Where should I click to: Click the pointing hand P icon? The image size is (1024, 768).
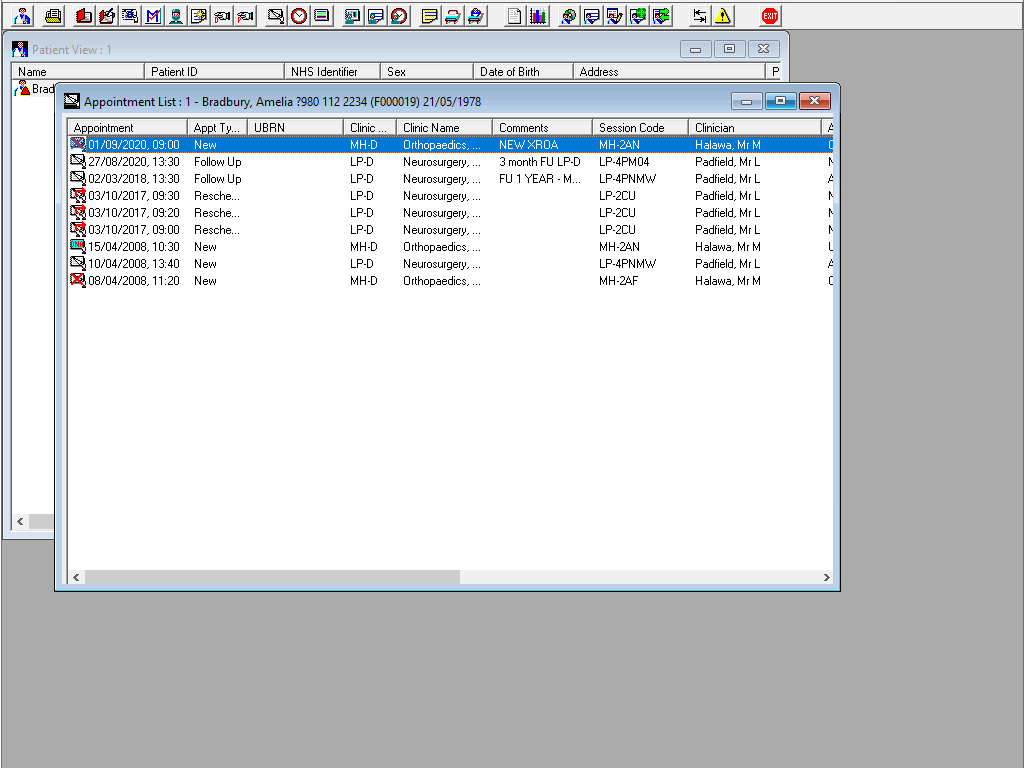coord(245,16)
